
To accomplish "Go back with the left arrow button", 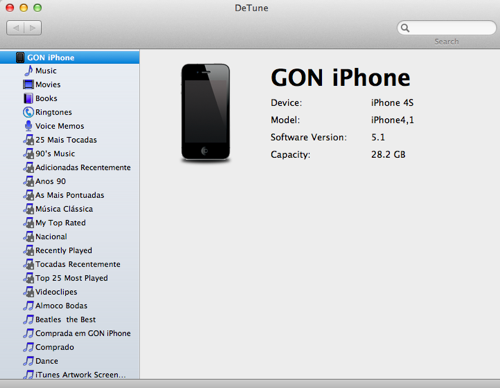I will pyautogui.click(x=15, y=28).
